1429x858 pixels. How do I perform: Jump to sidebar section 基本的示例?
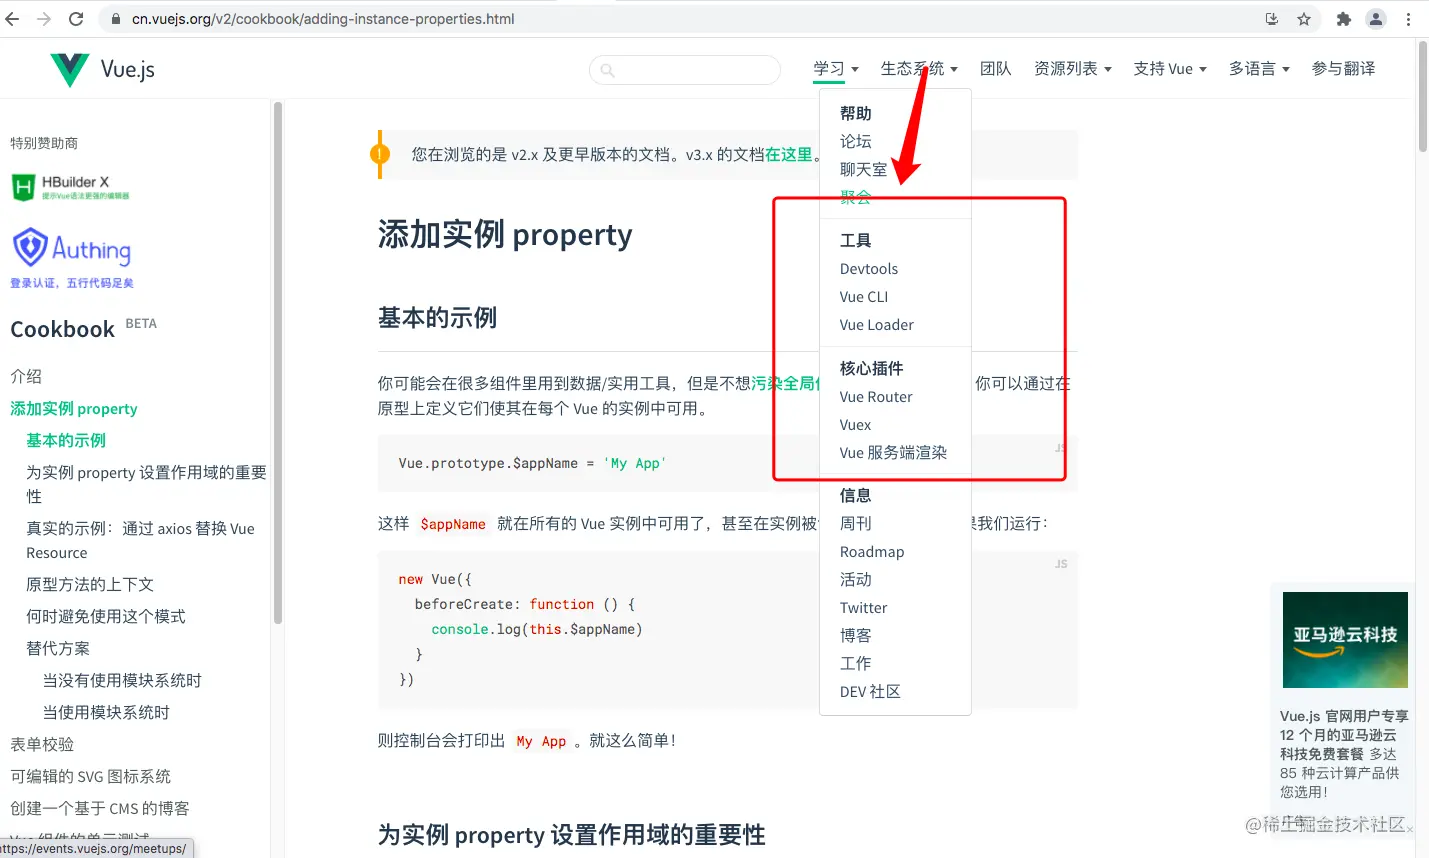66,441
